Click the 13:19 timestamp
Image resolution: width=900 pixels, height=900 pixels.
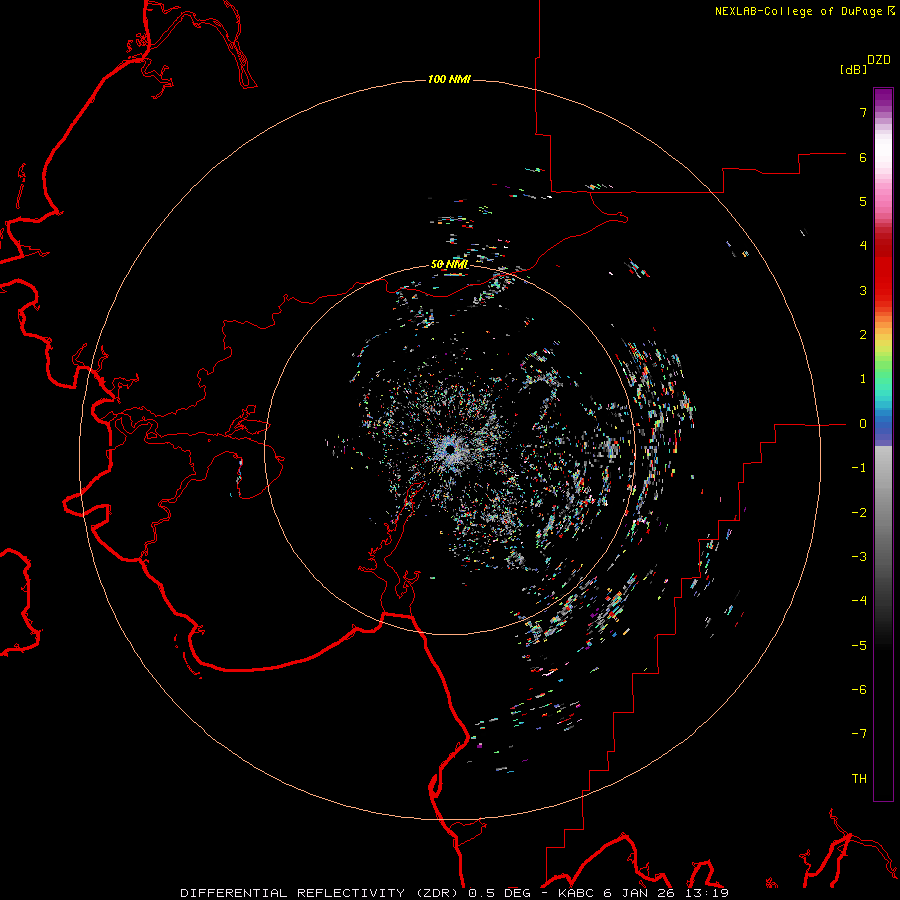[707, 893]
